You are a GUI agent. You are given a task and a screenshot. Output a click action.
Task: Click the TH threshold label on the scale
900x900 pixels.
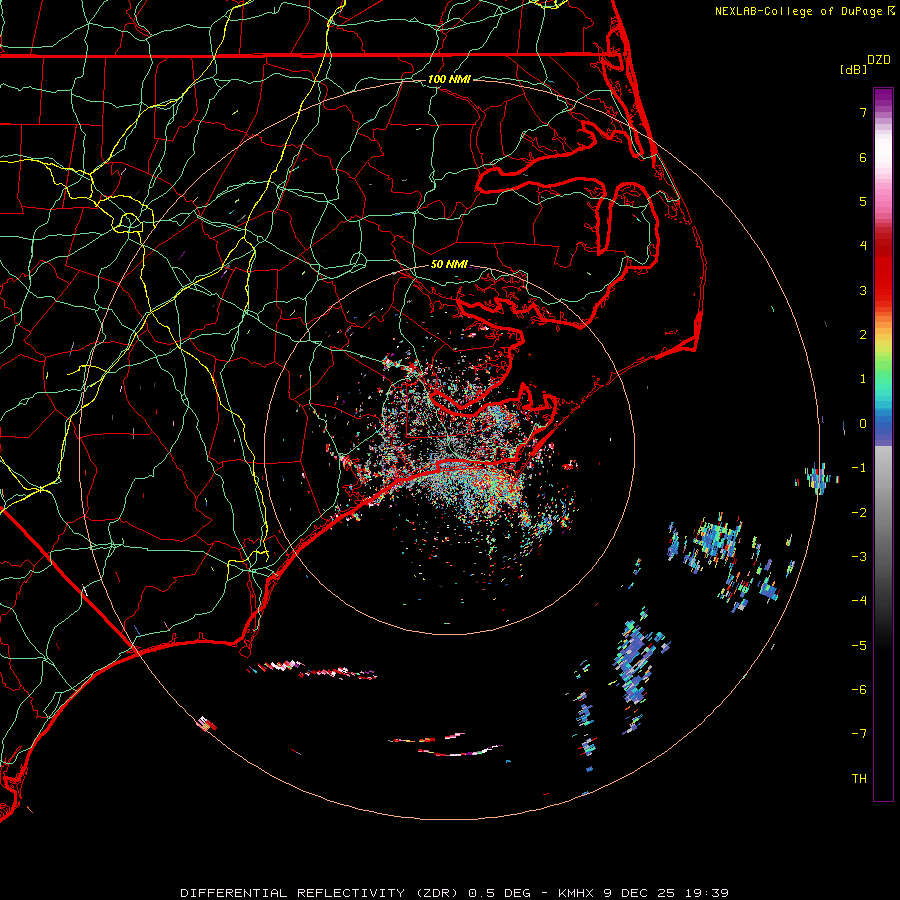tap(859, 779)
